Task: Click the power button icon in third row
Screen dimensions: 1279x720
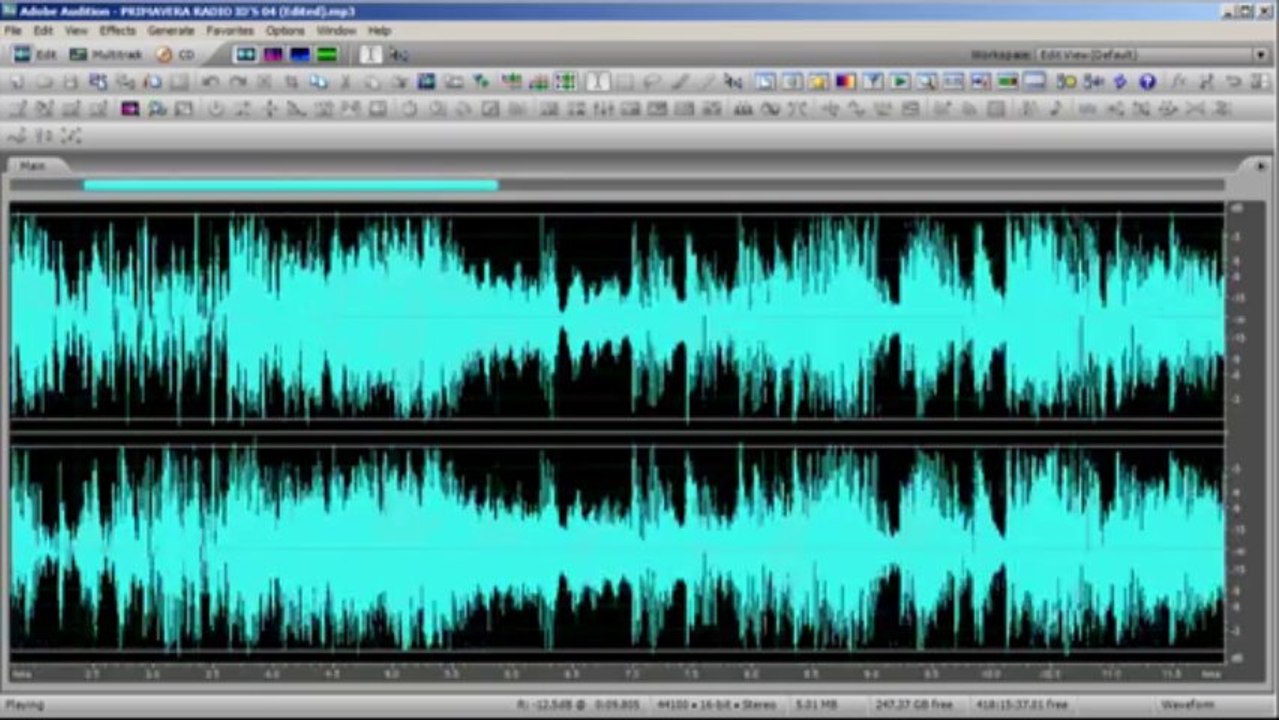Action: tap(216, 108)
